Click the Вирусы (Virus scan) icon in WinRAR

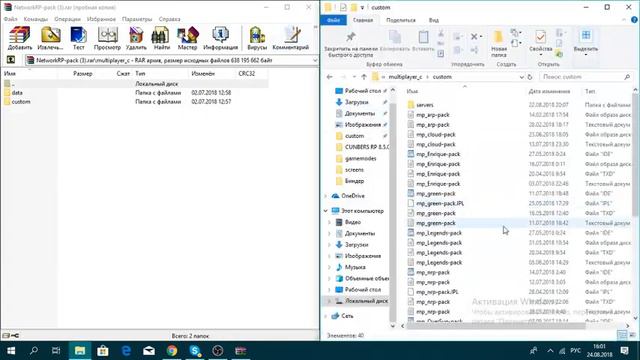point(257,38)
